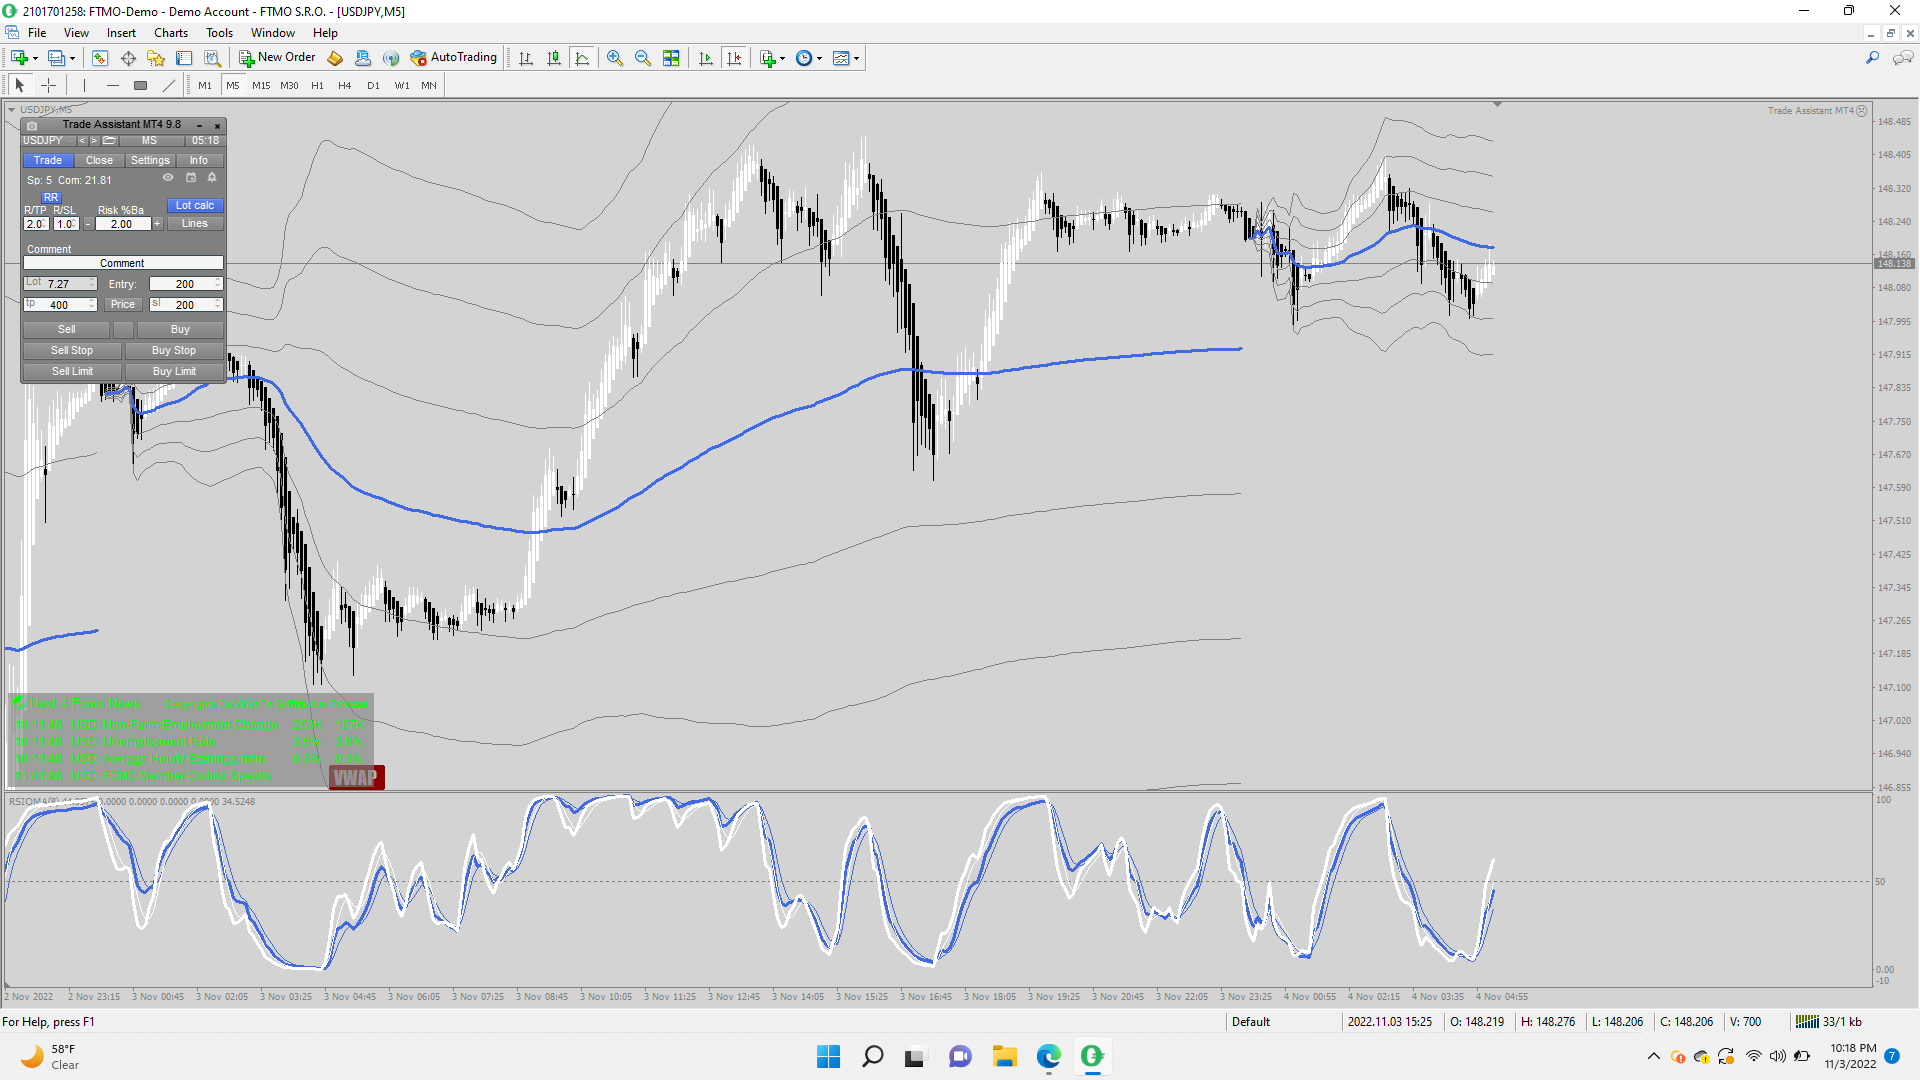Click the camera screenshot icon in Trade Assistant
Image resolution: width=1920 pixels, height=1080 pixels.
[32, 125]
